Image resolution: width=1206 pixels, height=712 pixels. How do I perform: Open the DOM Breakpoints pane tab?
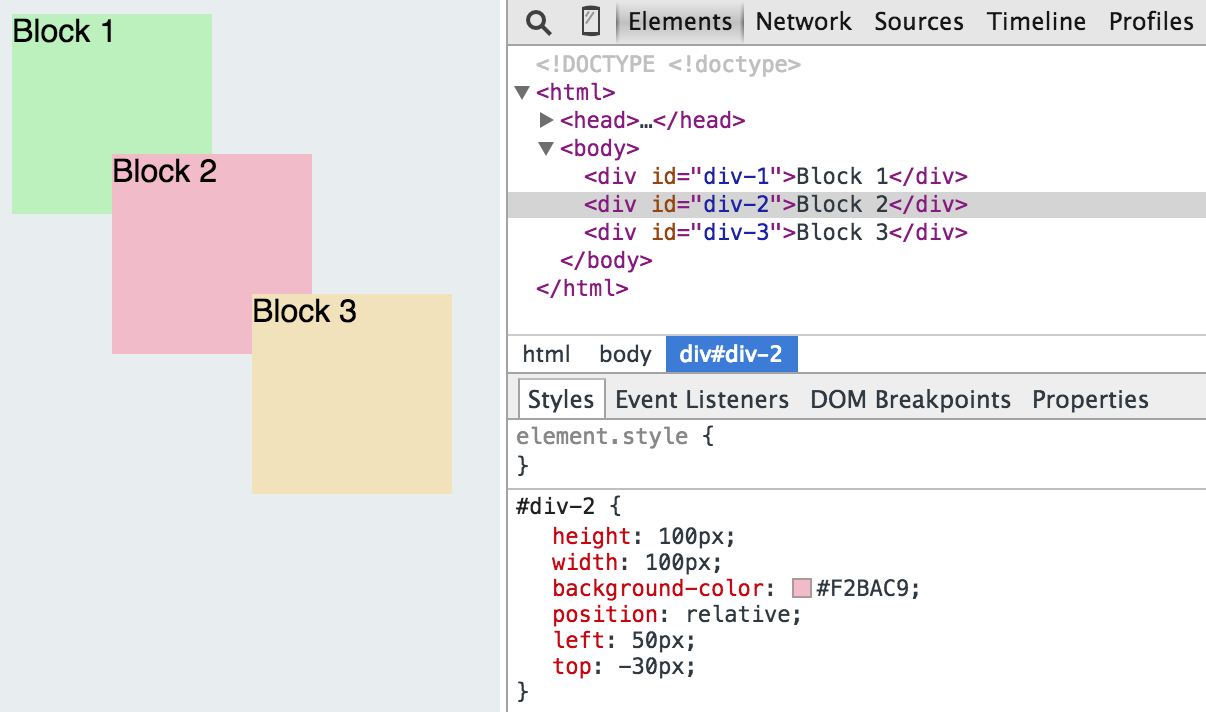click(x=910, y=399)
